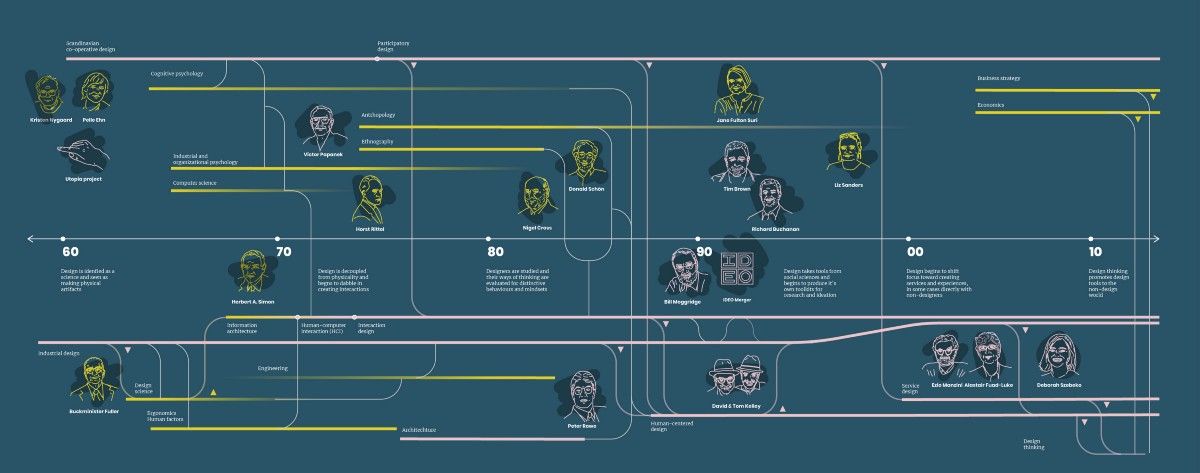Click the Cognitive psychology label
The width and height of the screenshot is (1200, 473).
177,73
